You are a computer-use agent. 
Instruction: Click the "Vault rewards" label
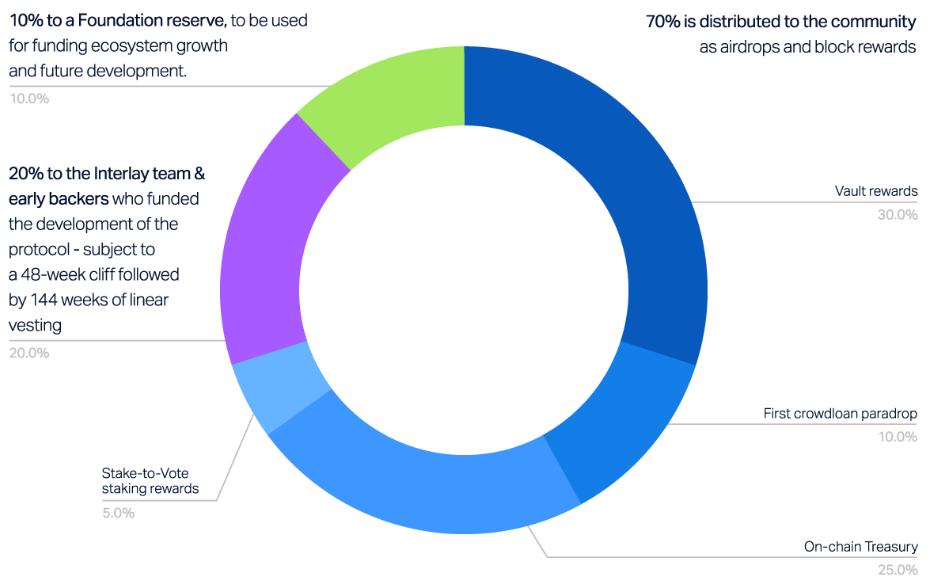coord(876,191)
